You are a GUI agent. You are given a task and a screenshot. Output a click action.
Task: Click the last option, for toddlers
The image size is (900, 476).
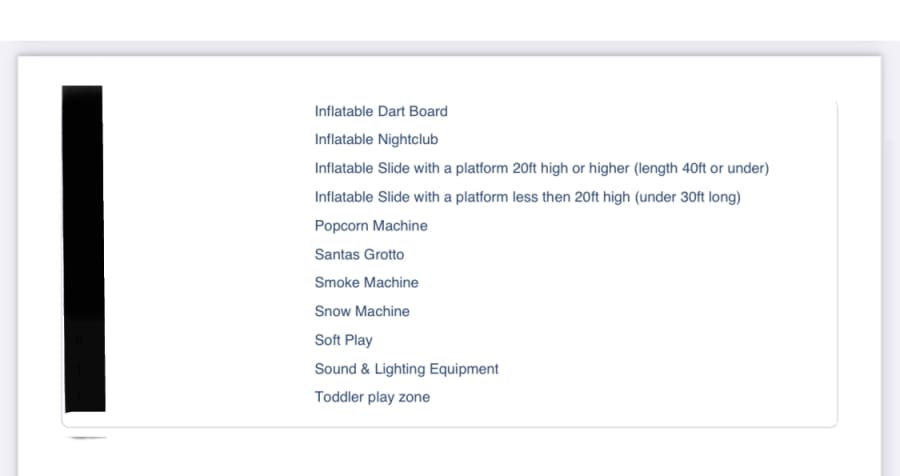(372, 397)
